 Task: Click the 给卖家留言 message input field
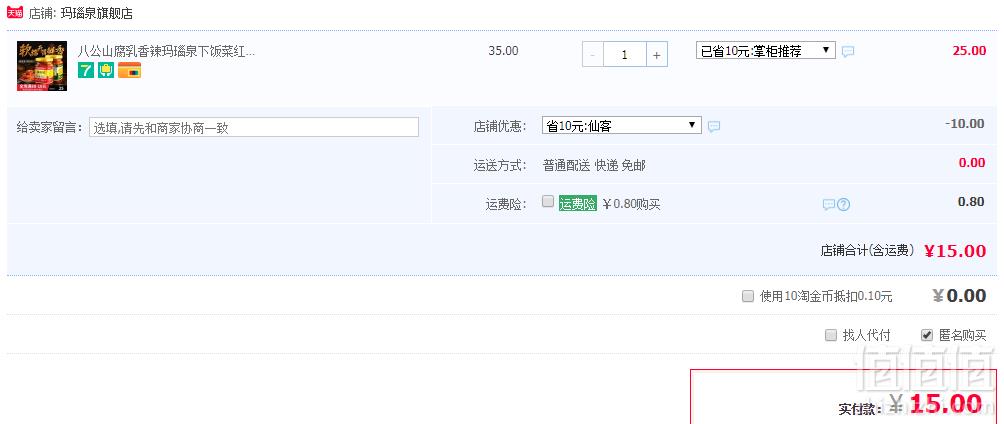pyautogui.click(x=254, y=127)
